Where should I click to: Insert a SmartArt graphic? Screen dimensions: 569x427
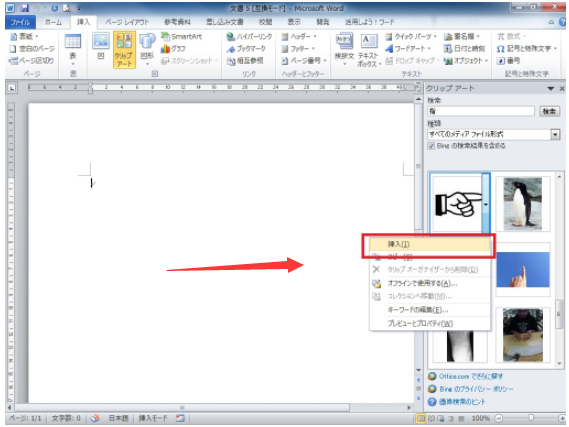(182, 36)
